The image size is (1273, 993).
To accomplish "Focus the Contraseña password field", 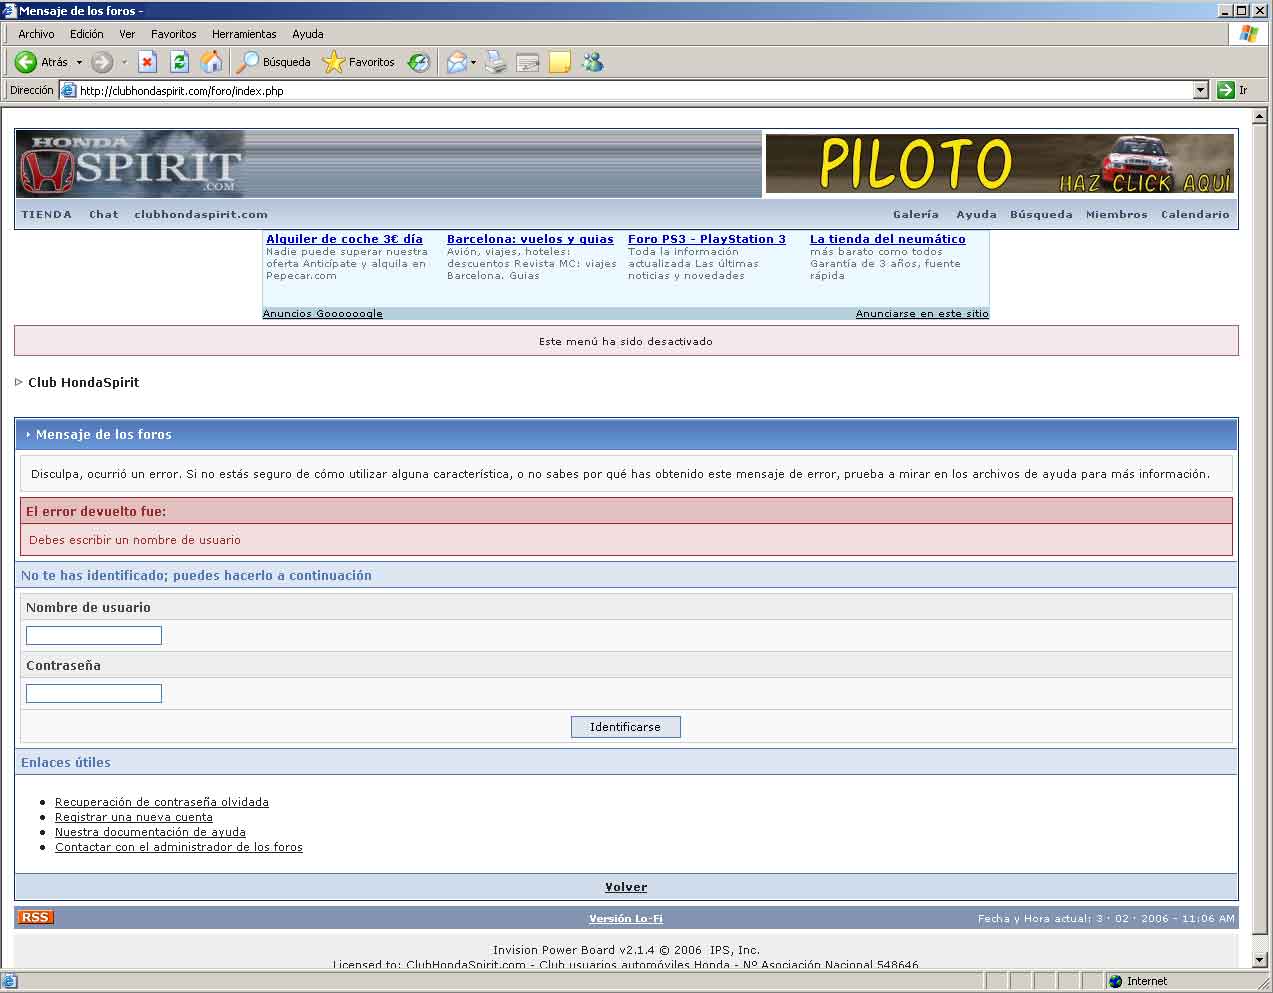I will click(x=94, y=693).
